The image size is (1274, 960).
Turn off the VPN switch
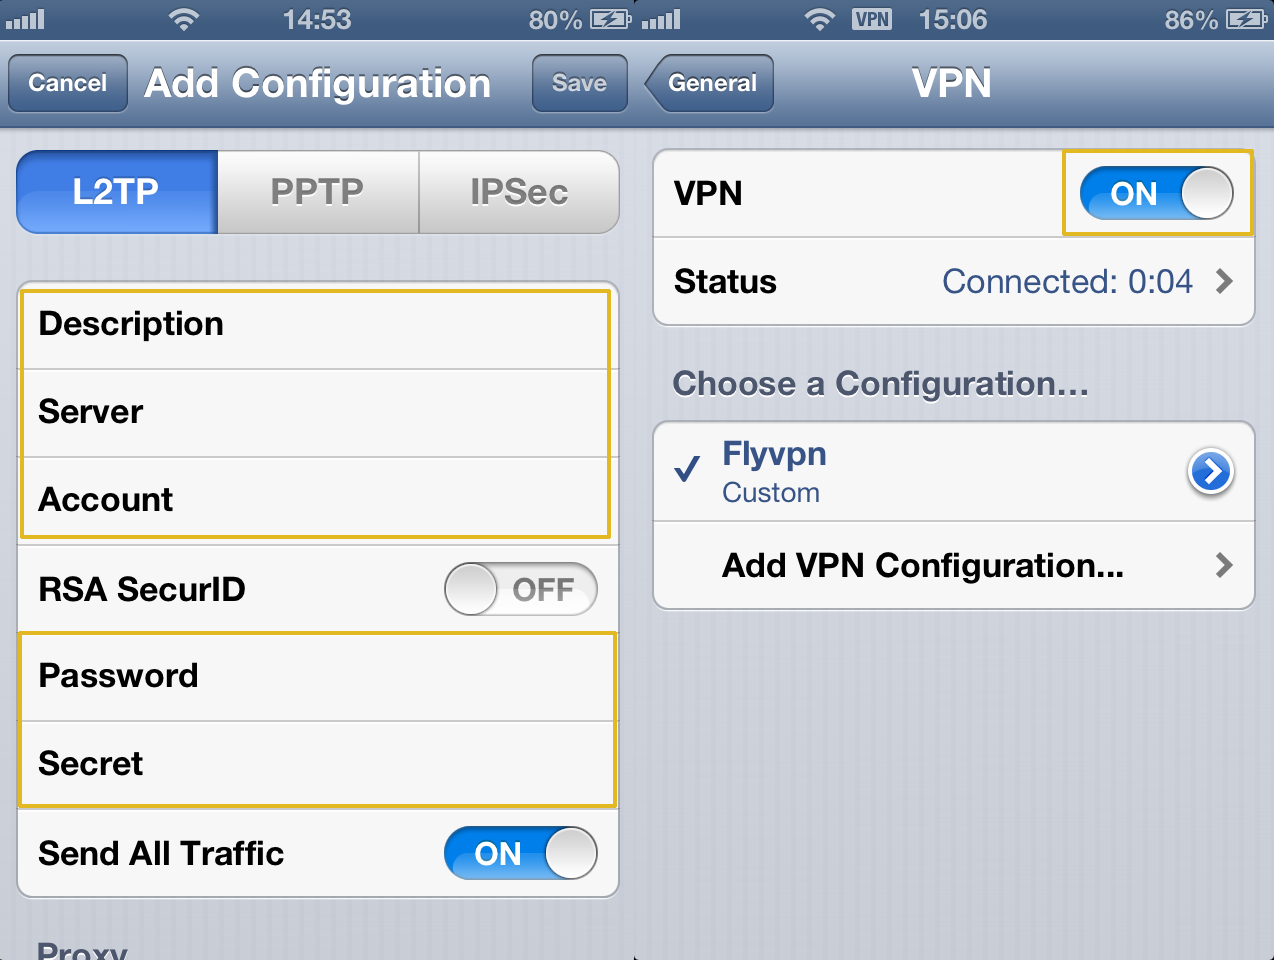1156,193
